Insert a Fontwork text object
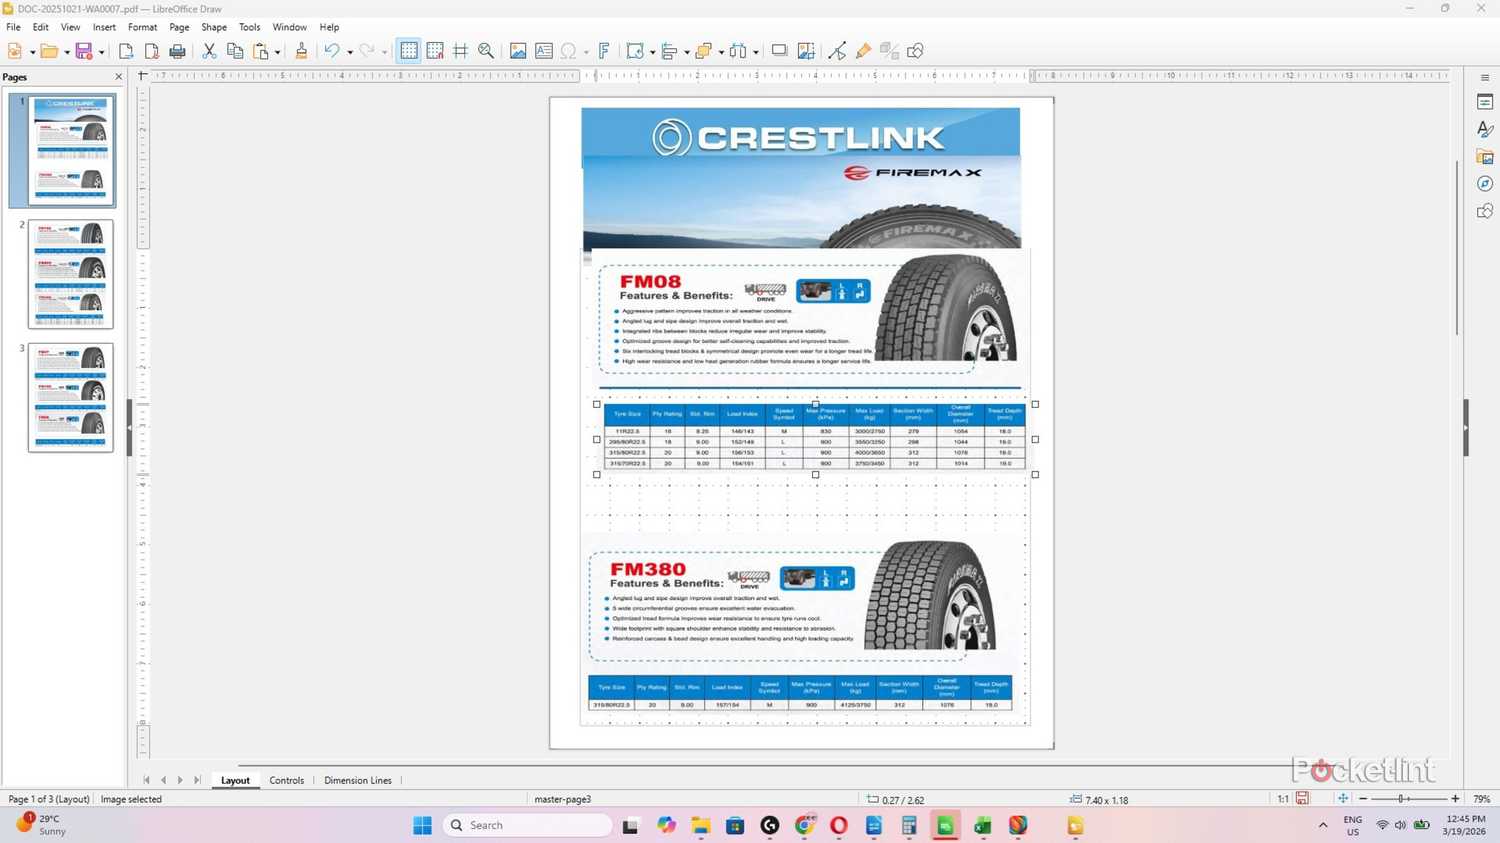This screenshot has width=1500, height=843. coord(603,50)
